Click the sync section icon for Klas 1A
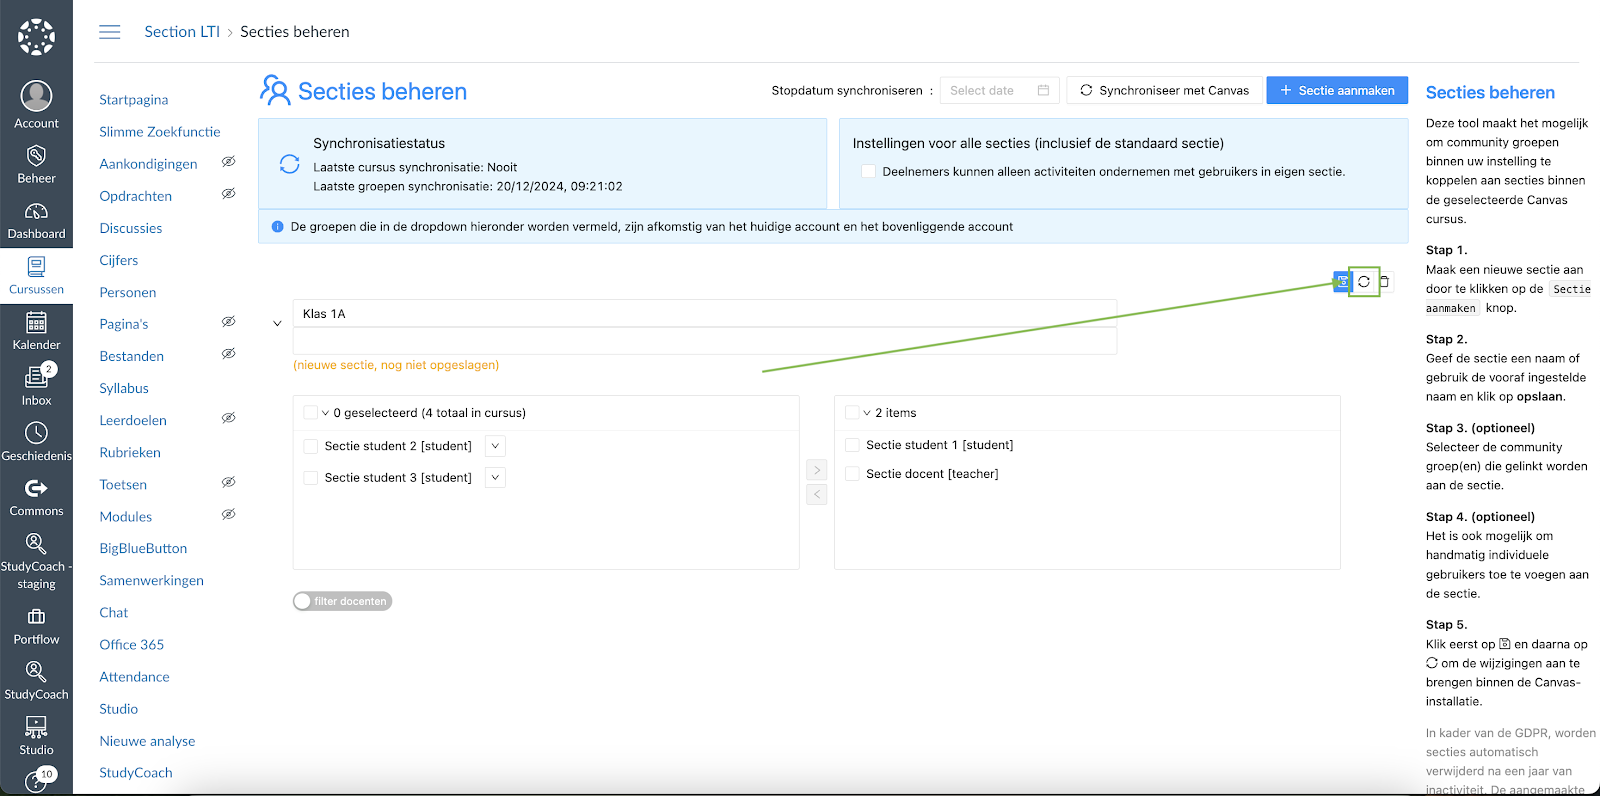This screenshot has height=796, width=1600. [1364, 282]
